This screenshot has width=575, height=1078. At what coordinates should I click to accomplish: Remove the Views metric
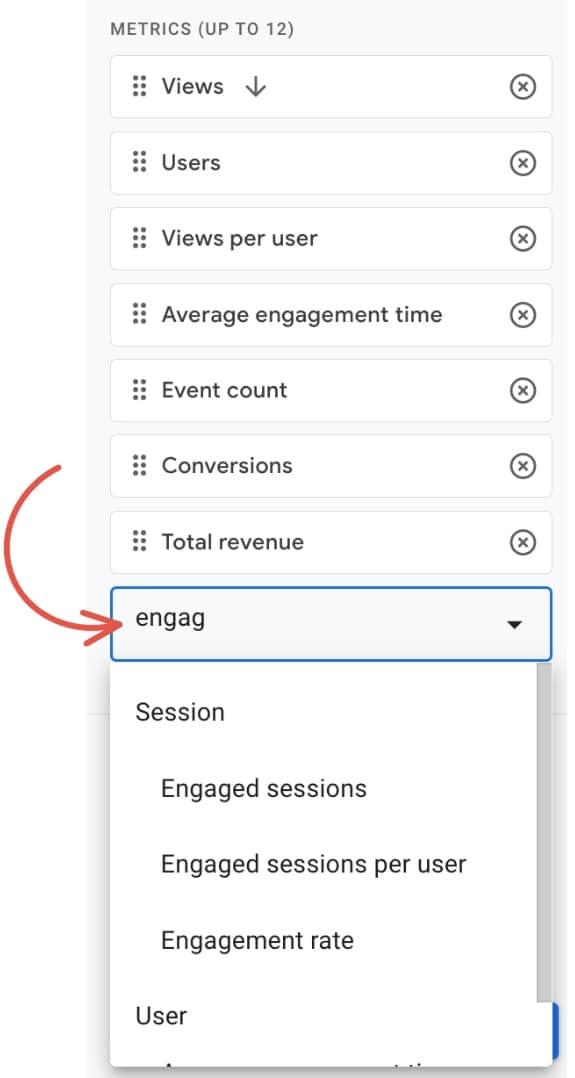tap(523, 87)
